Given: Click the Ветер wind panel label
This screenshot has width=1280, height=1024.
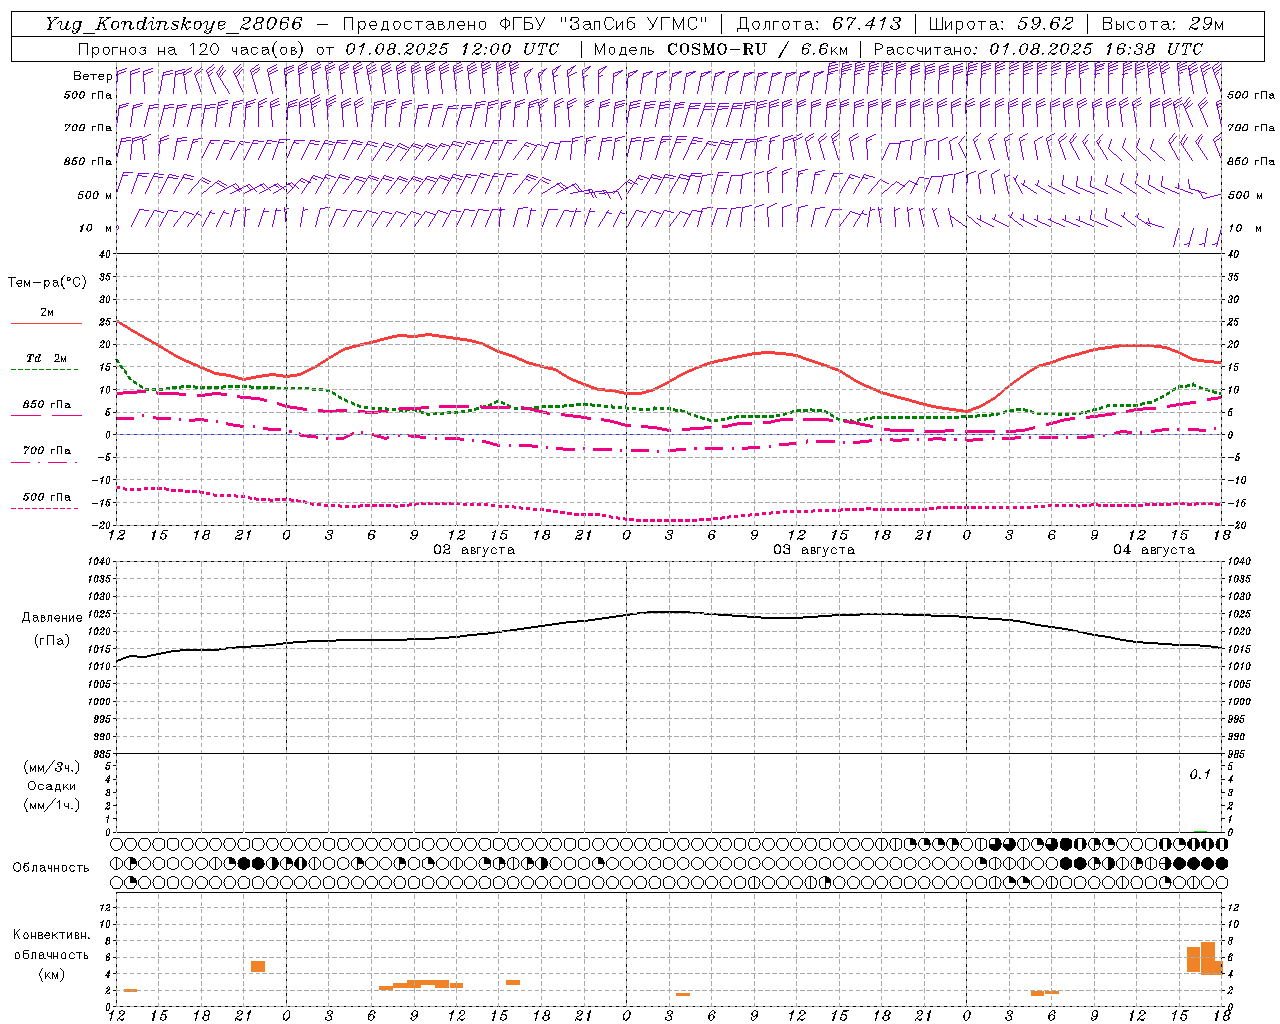Looking at the screenshot, I should click(93, 76).
